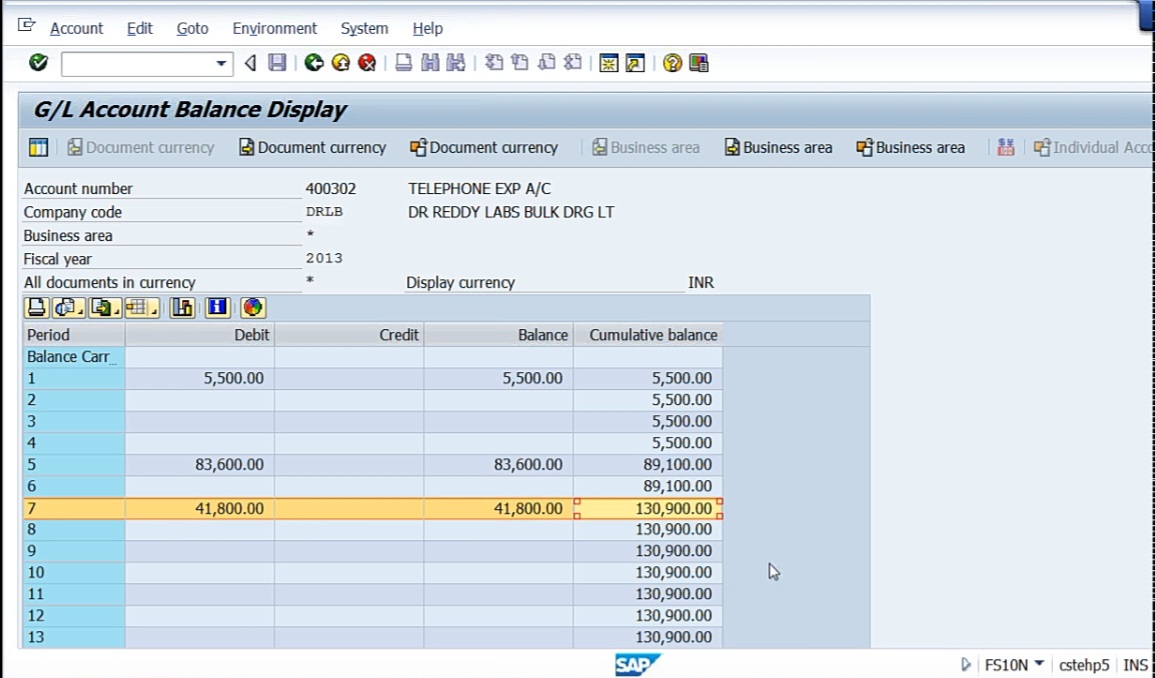
Task: Click the table columns icon below the title
Action: 38,147
